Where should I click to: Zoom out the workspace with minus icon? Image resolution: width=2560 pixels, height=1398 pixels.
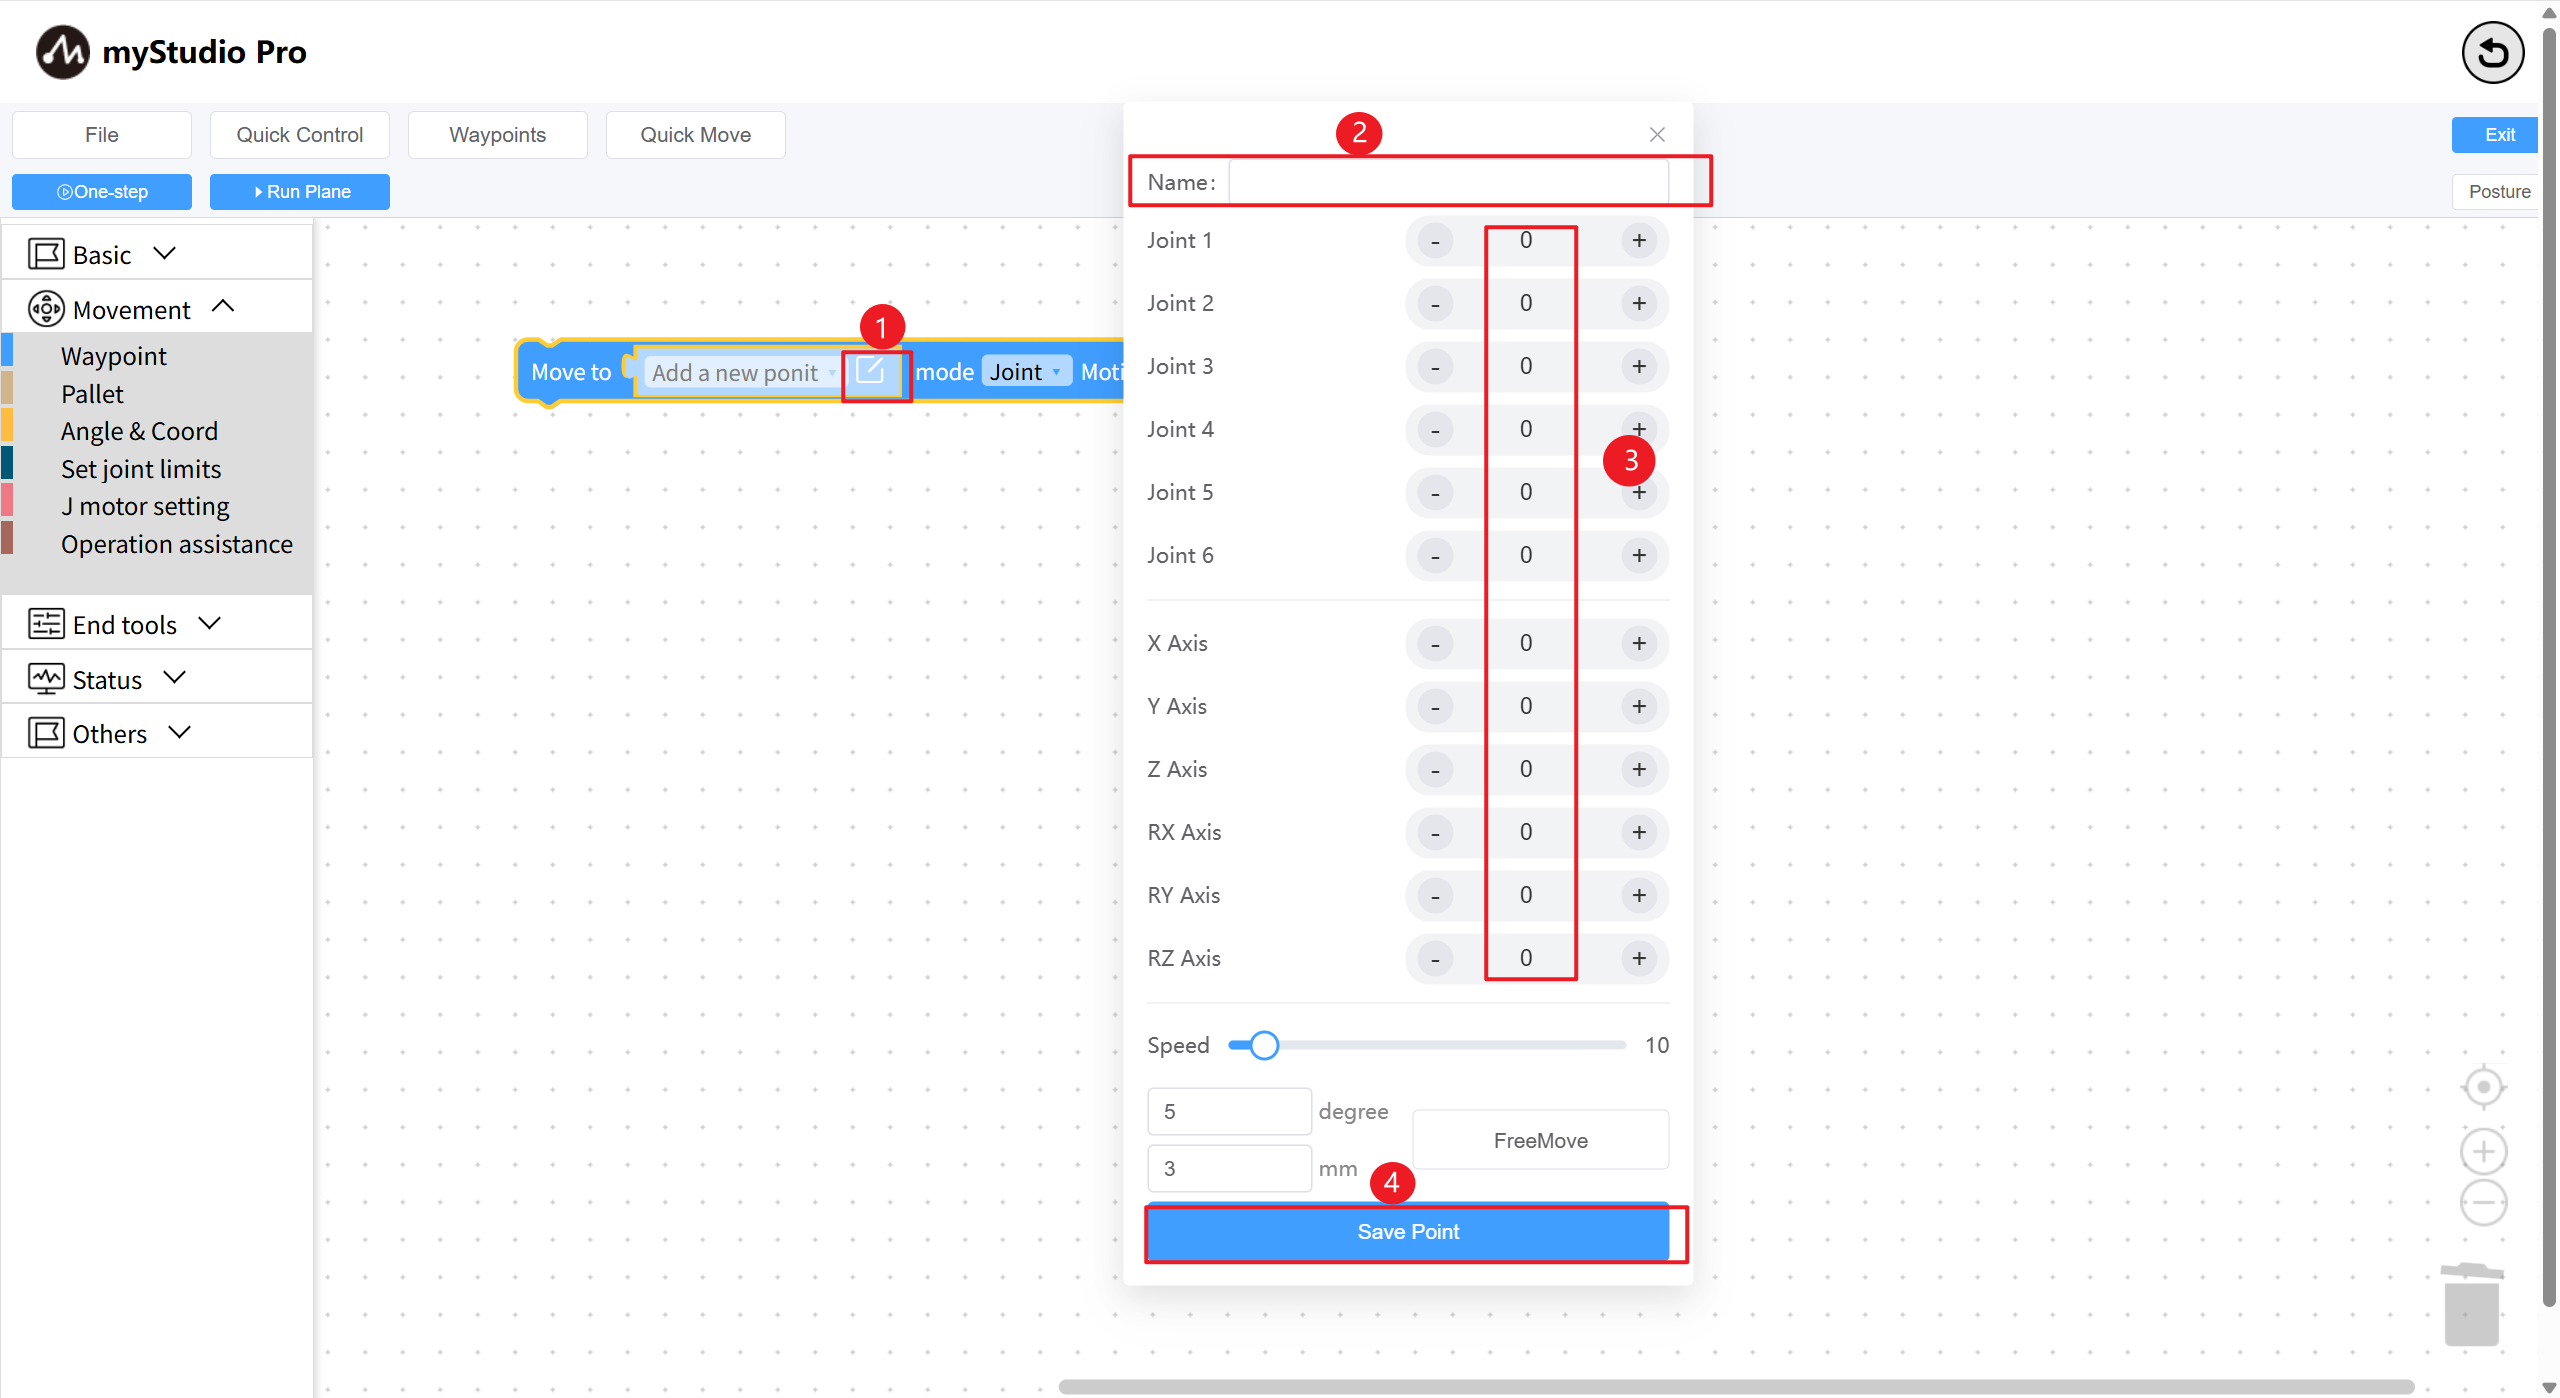pyautogui.click(x=2483, y=1202)
